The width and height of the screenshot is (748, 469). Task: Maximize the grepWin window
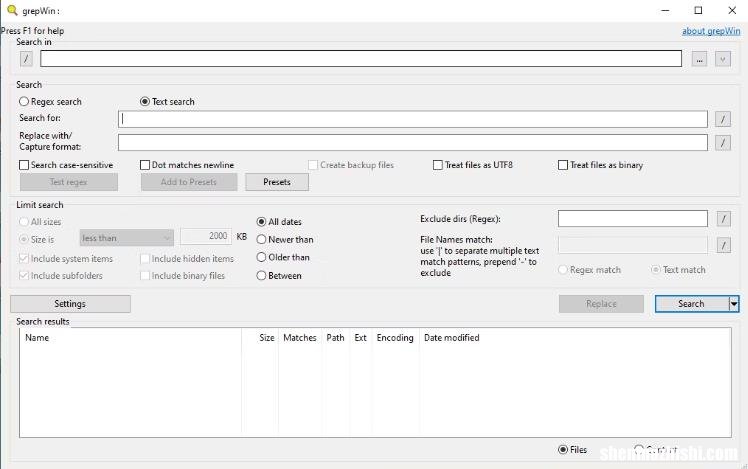pyautogui.click(x=698, y=10)
